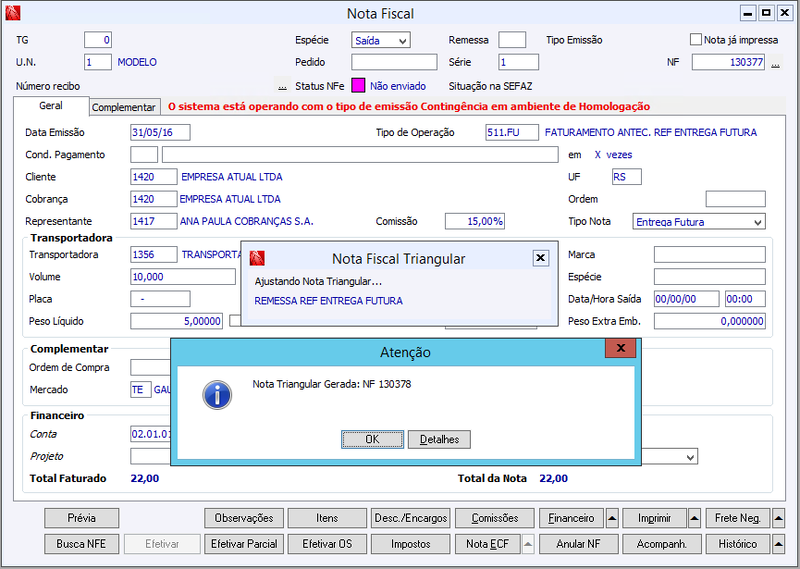Click the Financeiro button
This screenshot has width=800, height=569.
[571, 518]
